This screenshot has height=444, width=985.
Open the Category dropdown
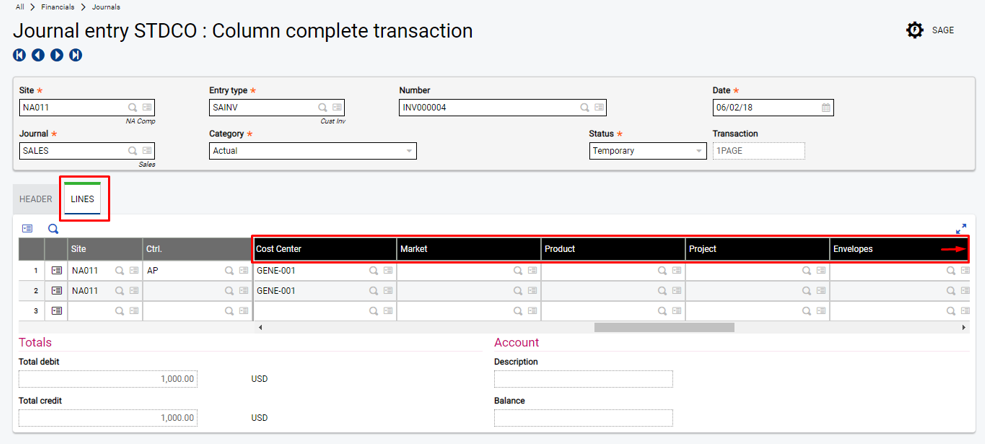pyautogui.click(x=312, y=151)
